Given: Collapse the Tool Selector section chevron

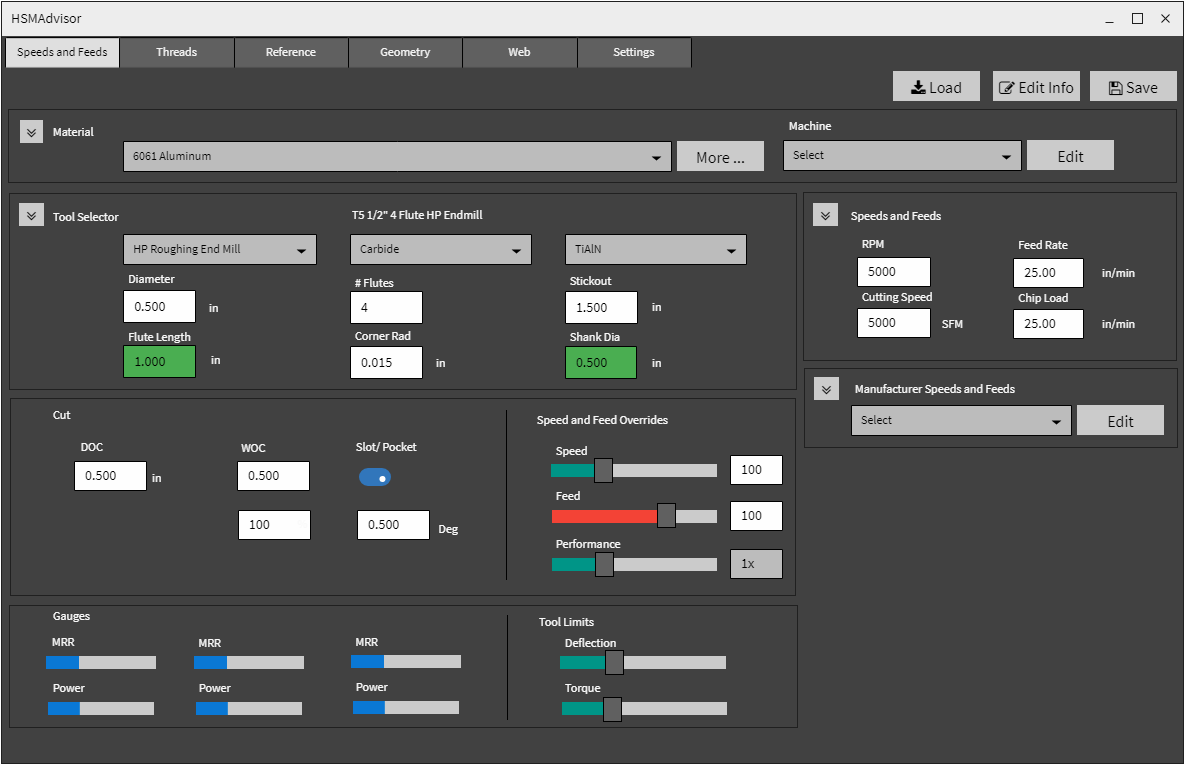Looking at the screenshot, I should (31, 216).
